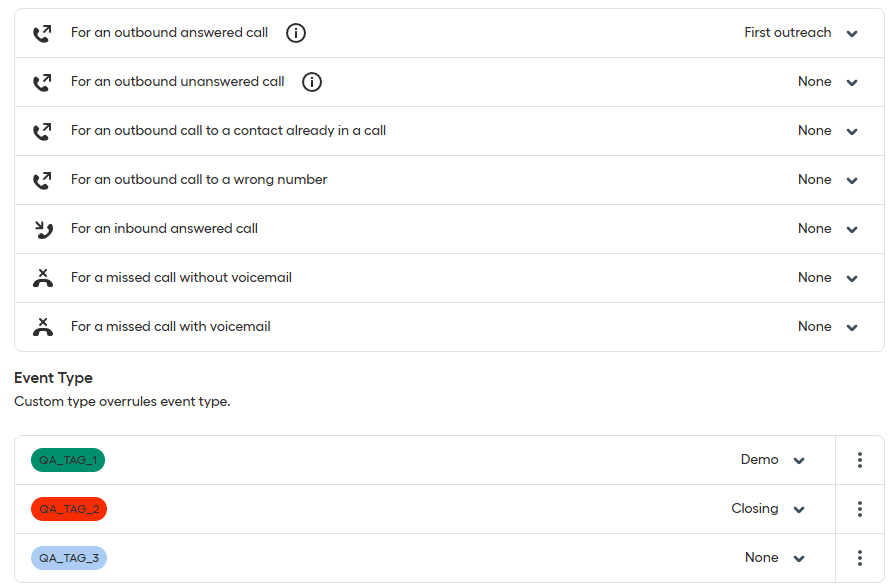
Task: Click the blue QA_TAG_3 tag
Action: 69,558
